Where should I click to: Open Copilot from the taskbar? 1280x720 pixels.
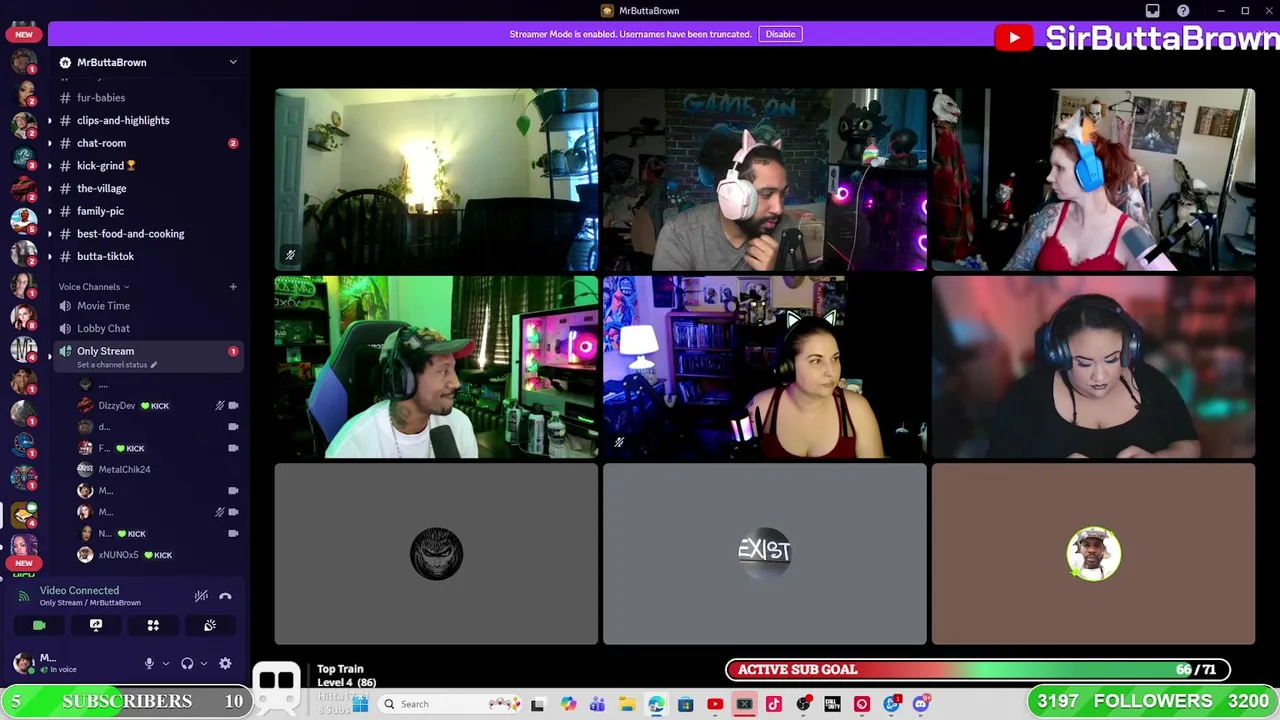(568, 704)
